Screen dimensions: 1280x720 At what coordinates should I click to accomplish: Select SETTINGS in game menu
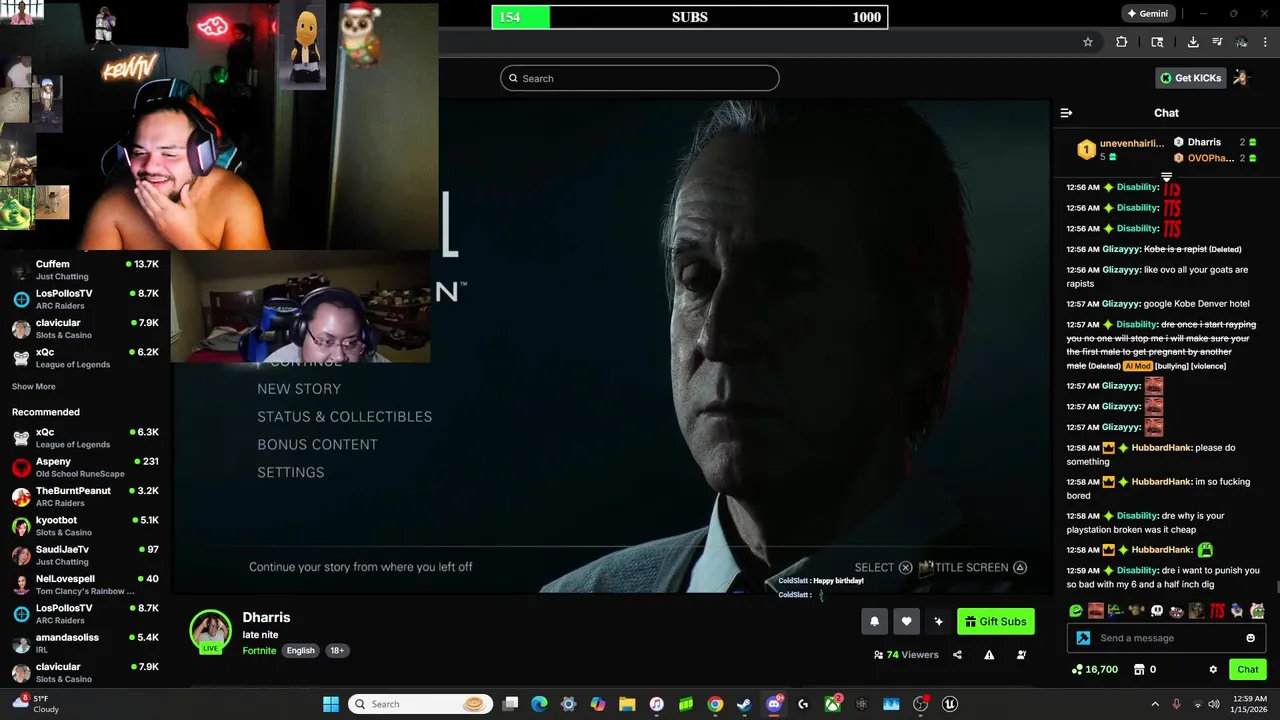[x=291, y=473]
